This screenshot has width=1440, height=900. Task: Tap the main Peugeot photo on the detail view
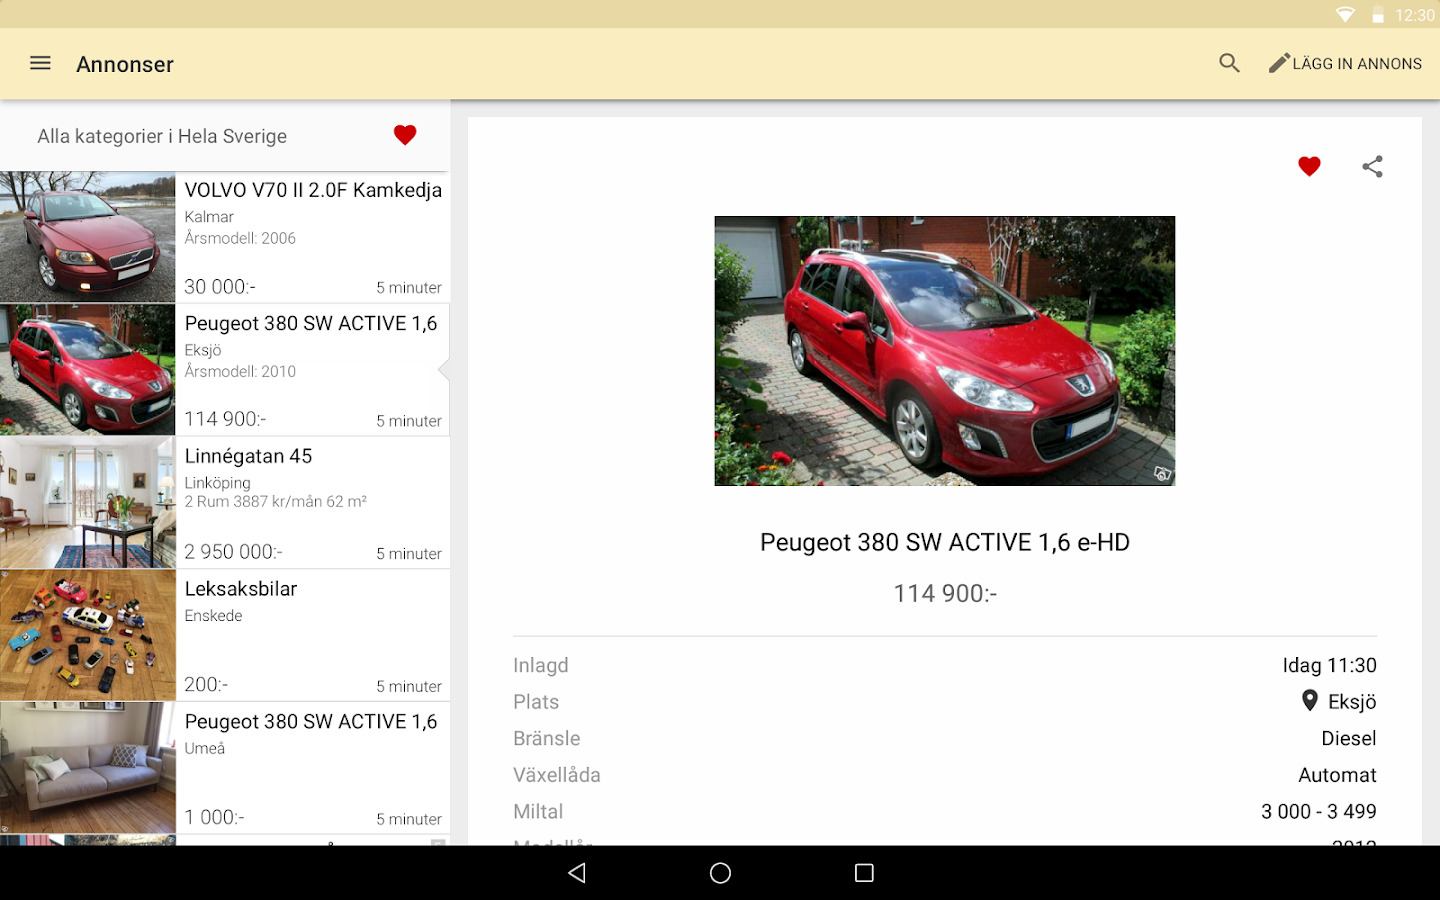944,350
